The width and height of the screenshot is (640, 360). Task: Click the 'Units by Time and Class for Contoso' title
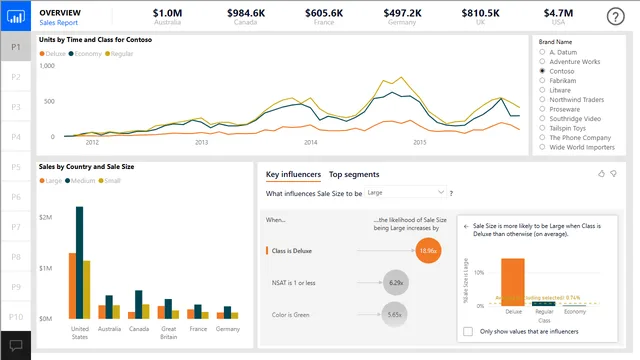coord(96,40)
